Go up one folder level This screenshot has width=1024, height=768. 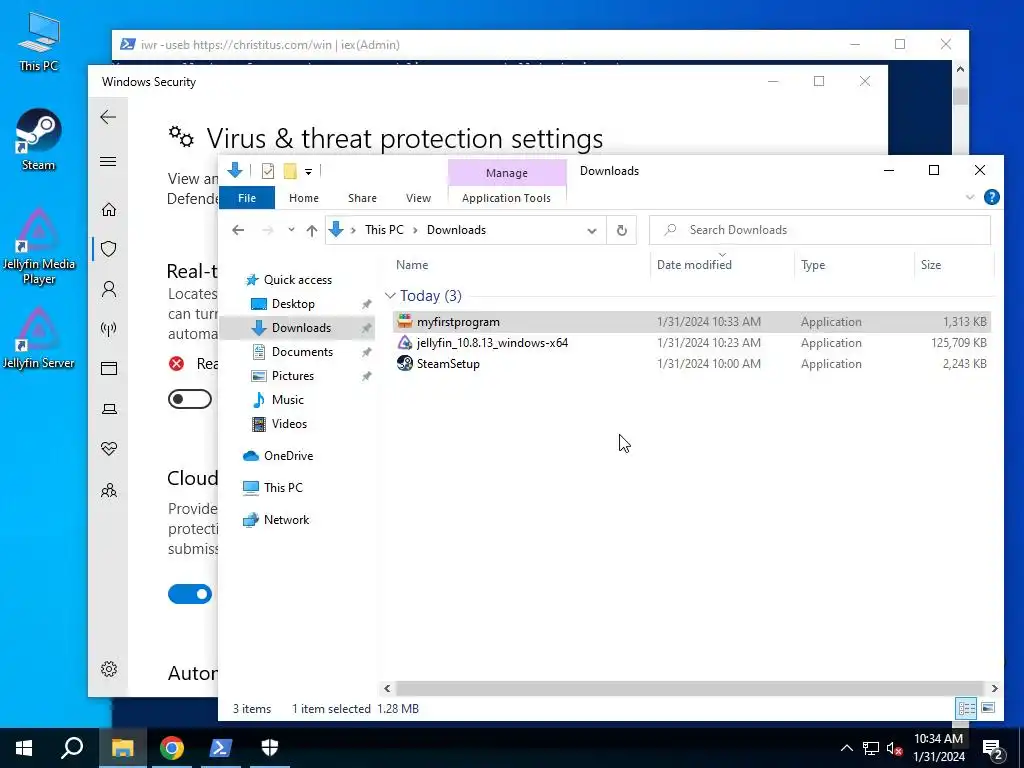click(x=312, y=231)
